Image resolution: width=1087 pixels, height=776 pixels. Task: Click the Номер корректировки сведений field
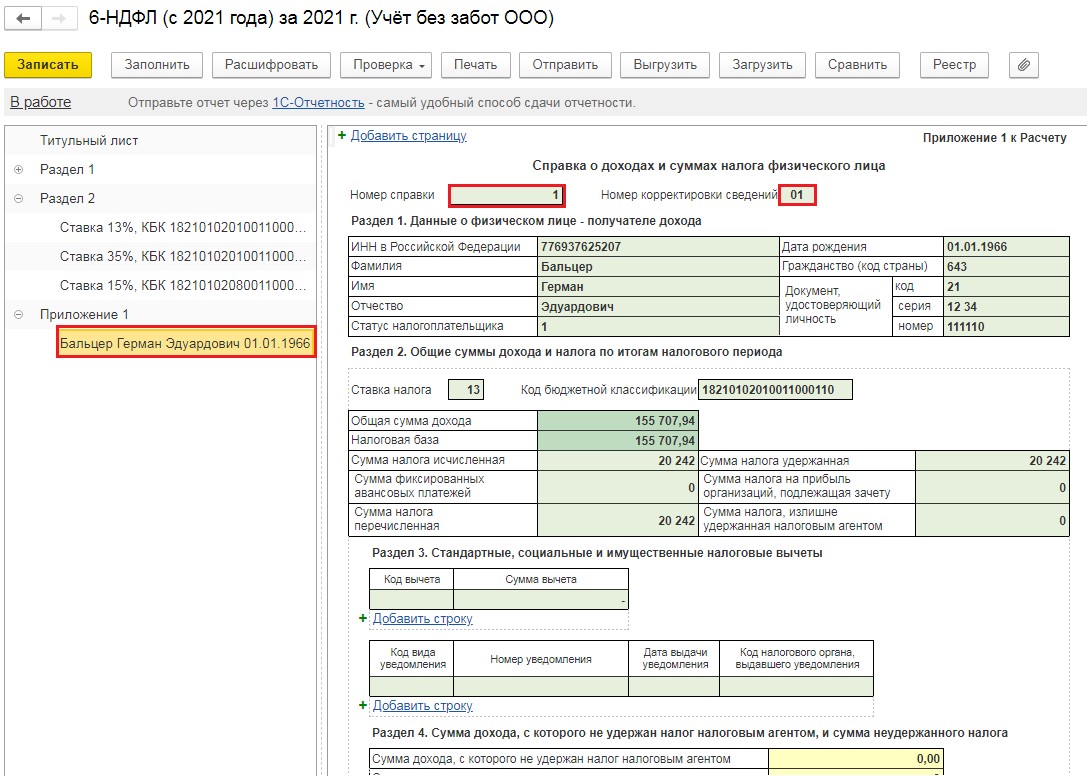coord(797,195)
